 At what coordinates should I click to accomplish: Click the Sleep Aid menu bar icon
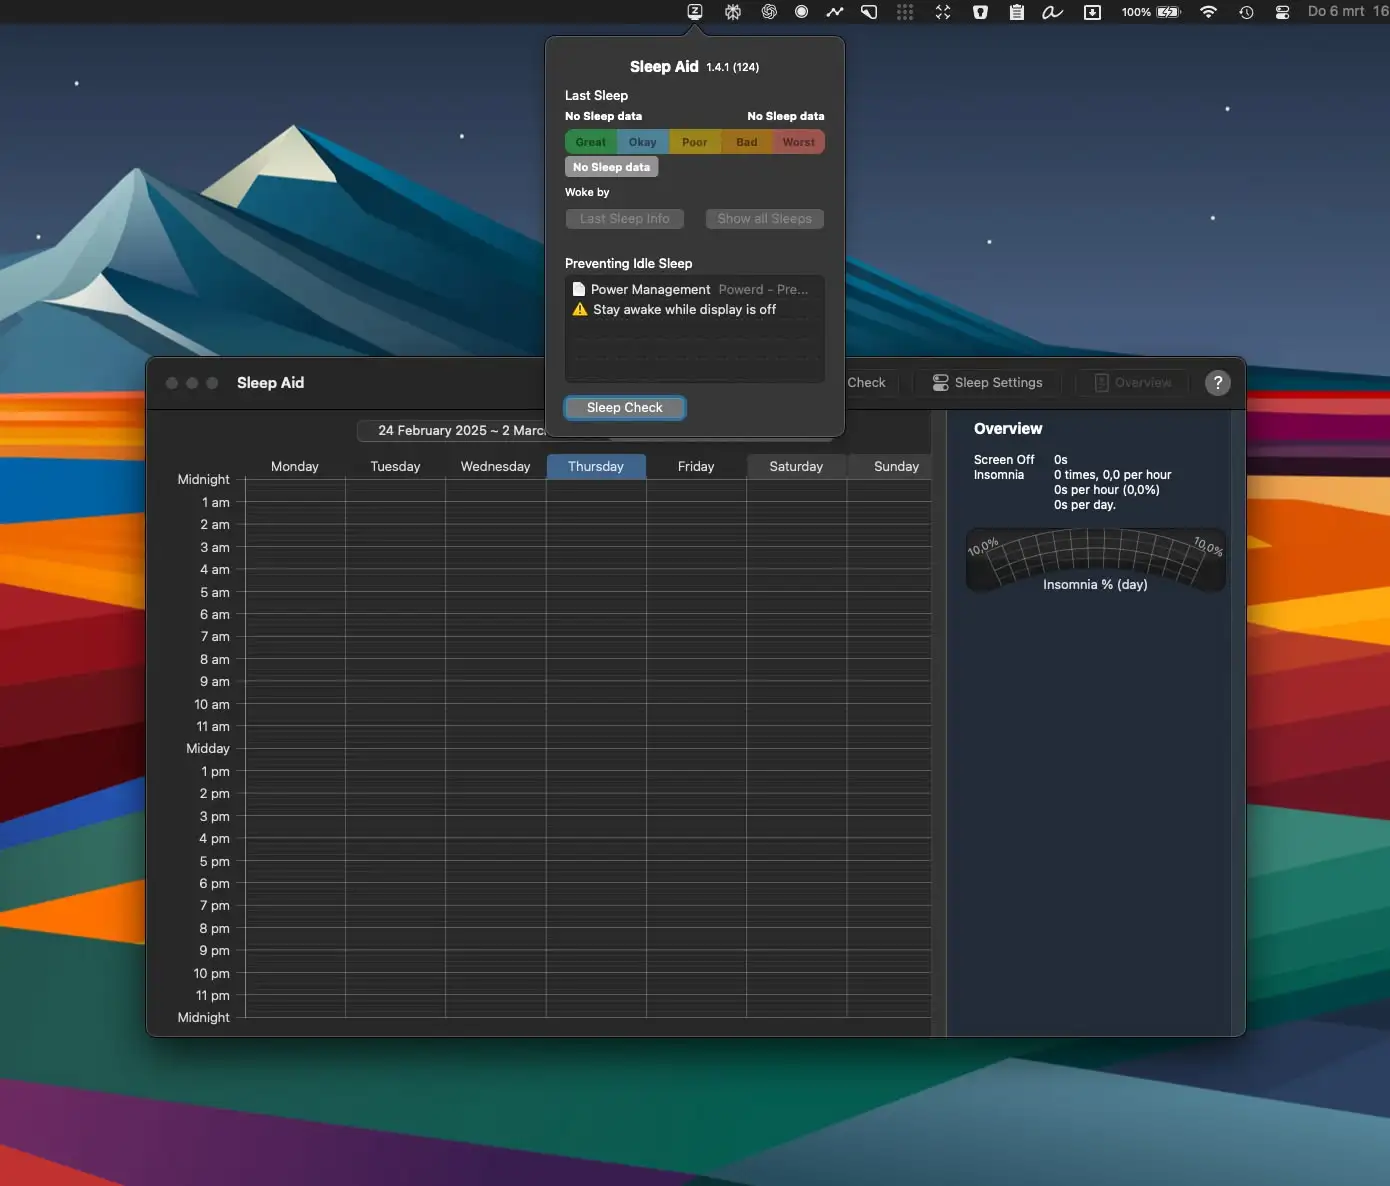pyautogui.click(x=695, y=12)
